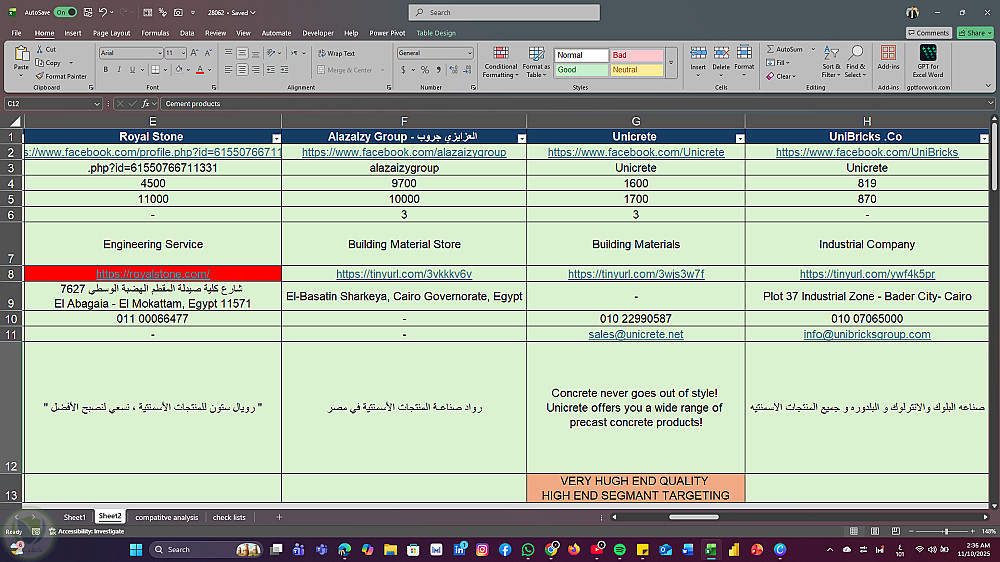The height and width of the screenshot is (562, 1000).
Task: Switch to the Insert ribbon tab
Action: tap(73, 33)
